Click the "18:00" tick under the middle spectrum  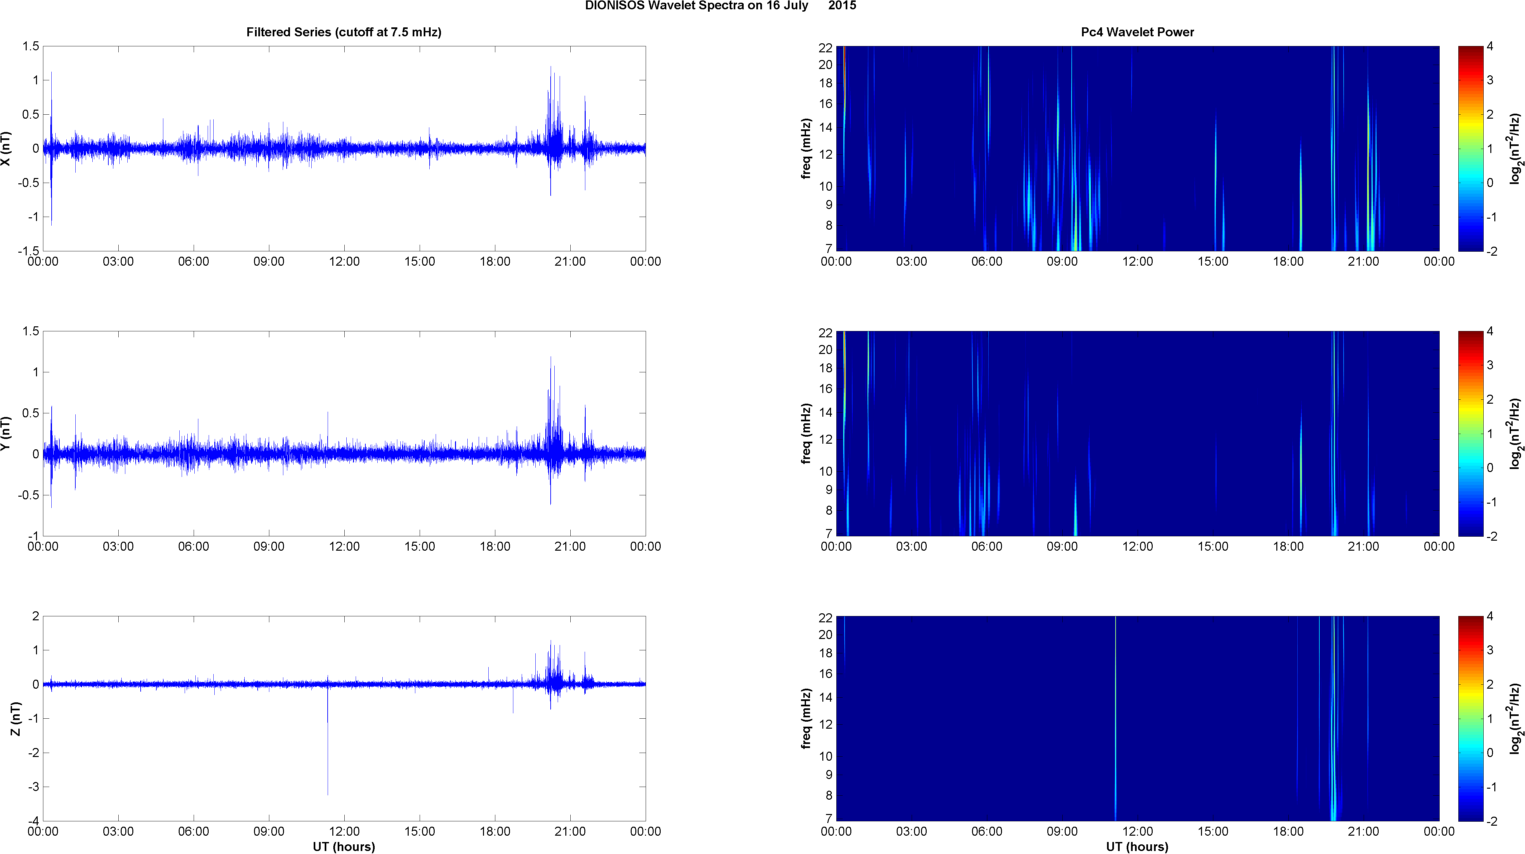1288,547
